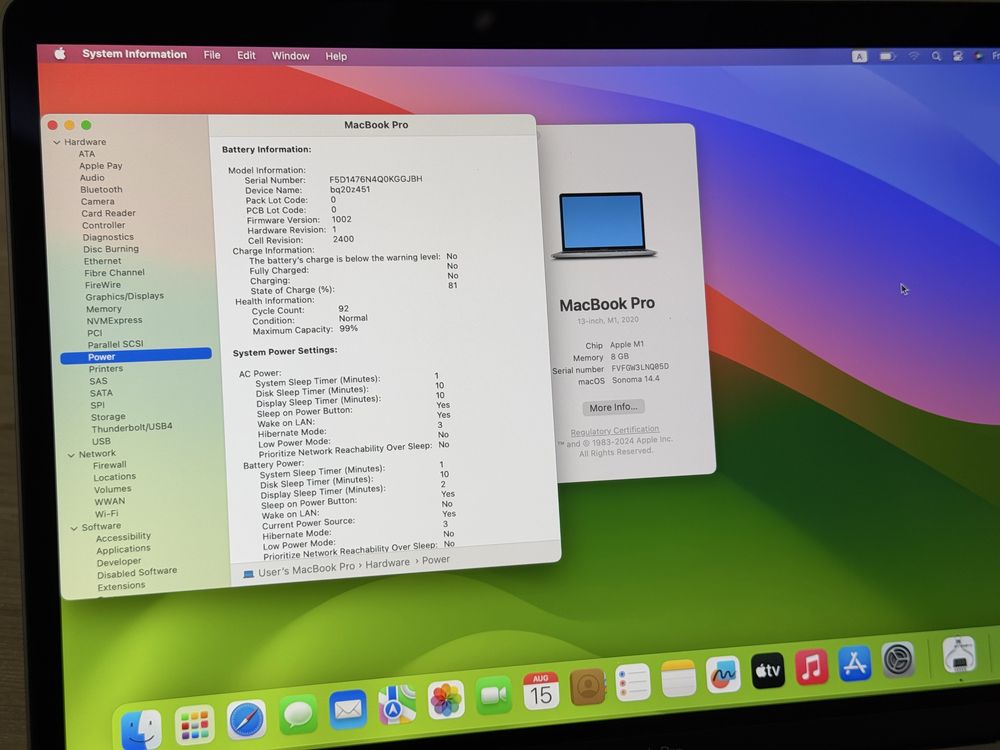Open the Window menu
This screenshot has width=1000, height=750.
click(x=290, y=55)
